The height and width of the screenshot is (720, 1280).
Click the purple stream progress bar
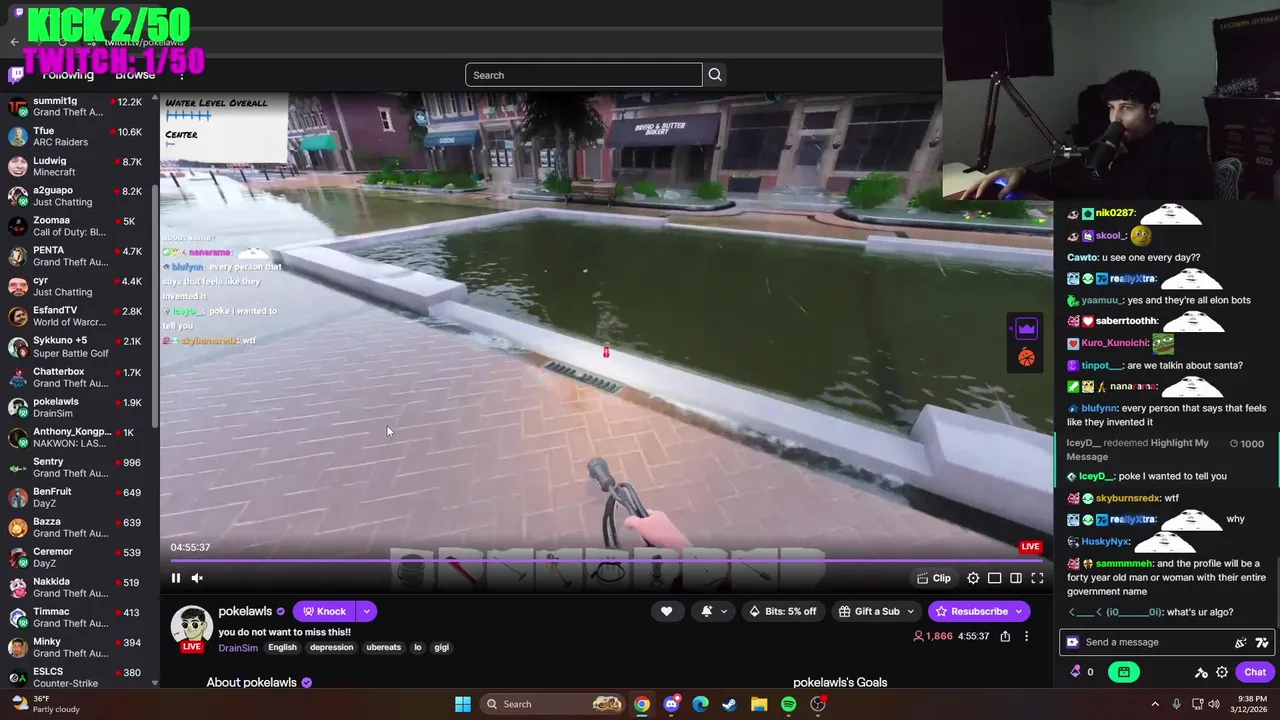(x=605, y=561)
